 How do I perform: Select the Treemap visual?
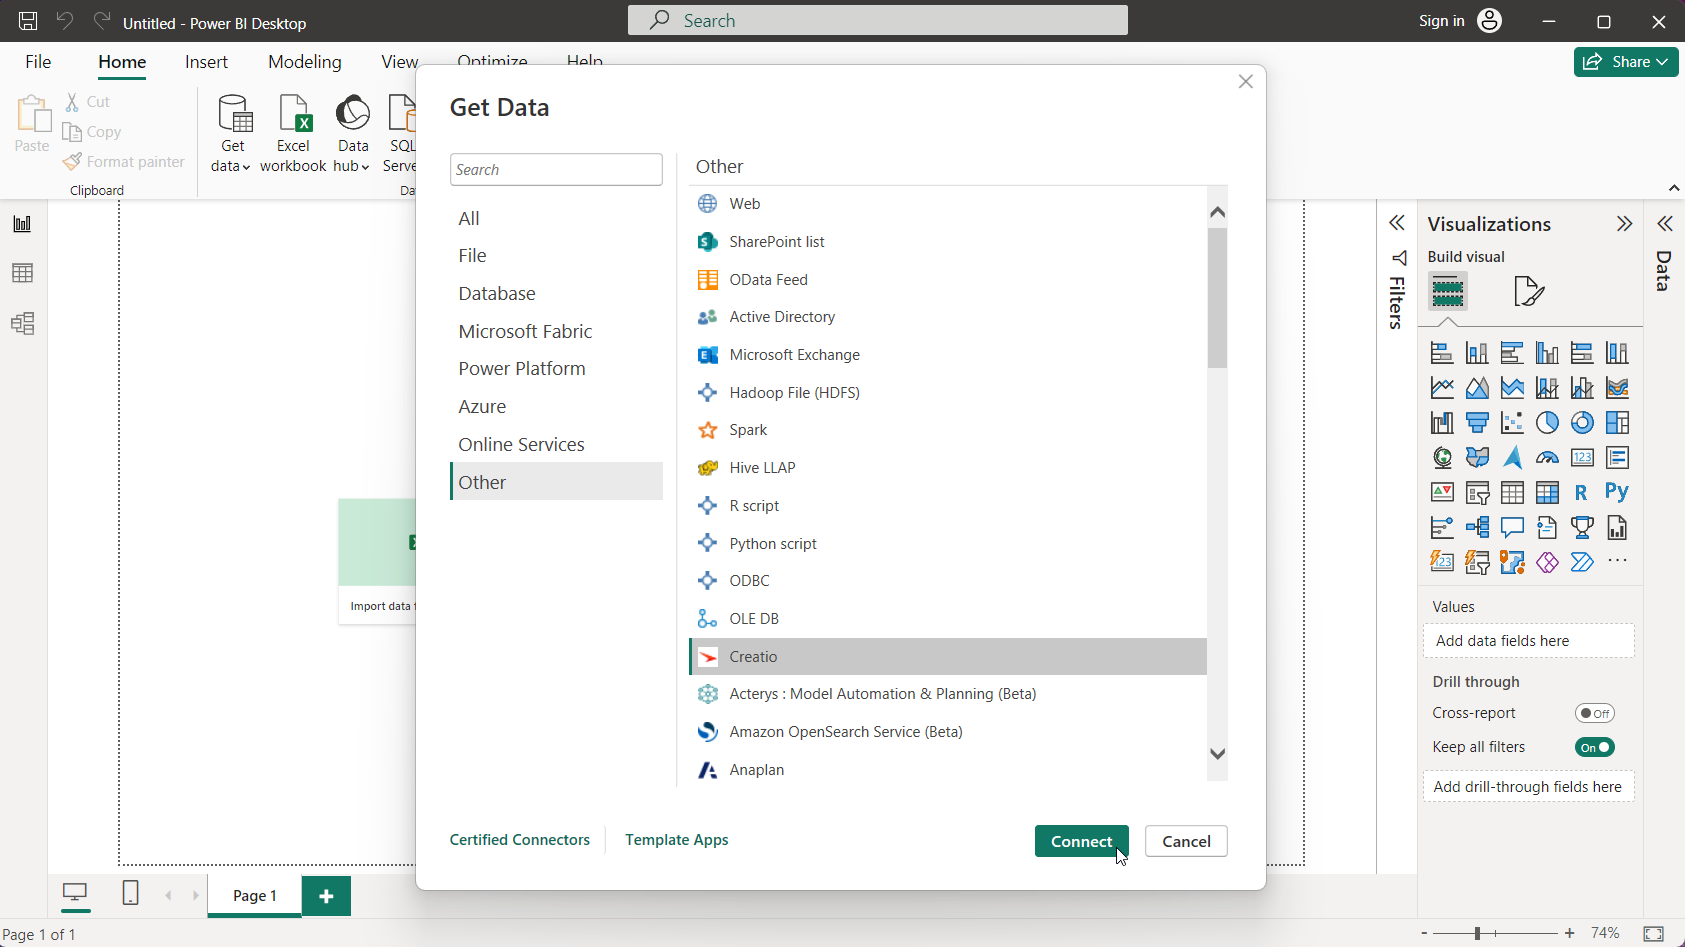coord(1617,423)
